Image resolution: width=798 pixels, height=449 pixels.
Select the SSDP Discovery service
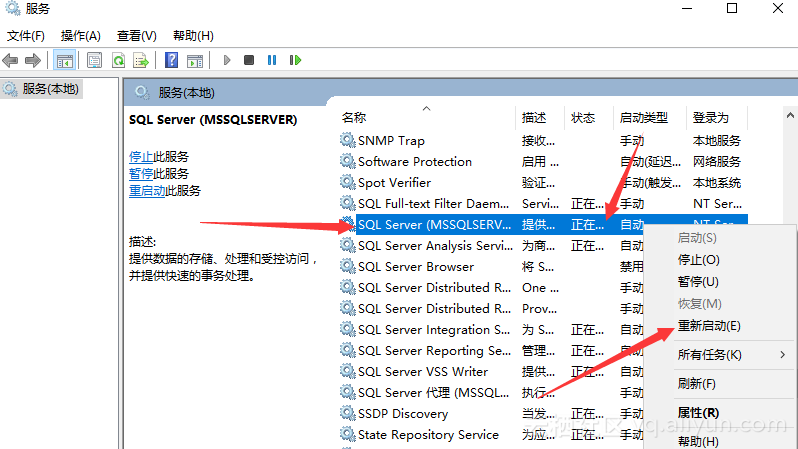pos(403,413)
